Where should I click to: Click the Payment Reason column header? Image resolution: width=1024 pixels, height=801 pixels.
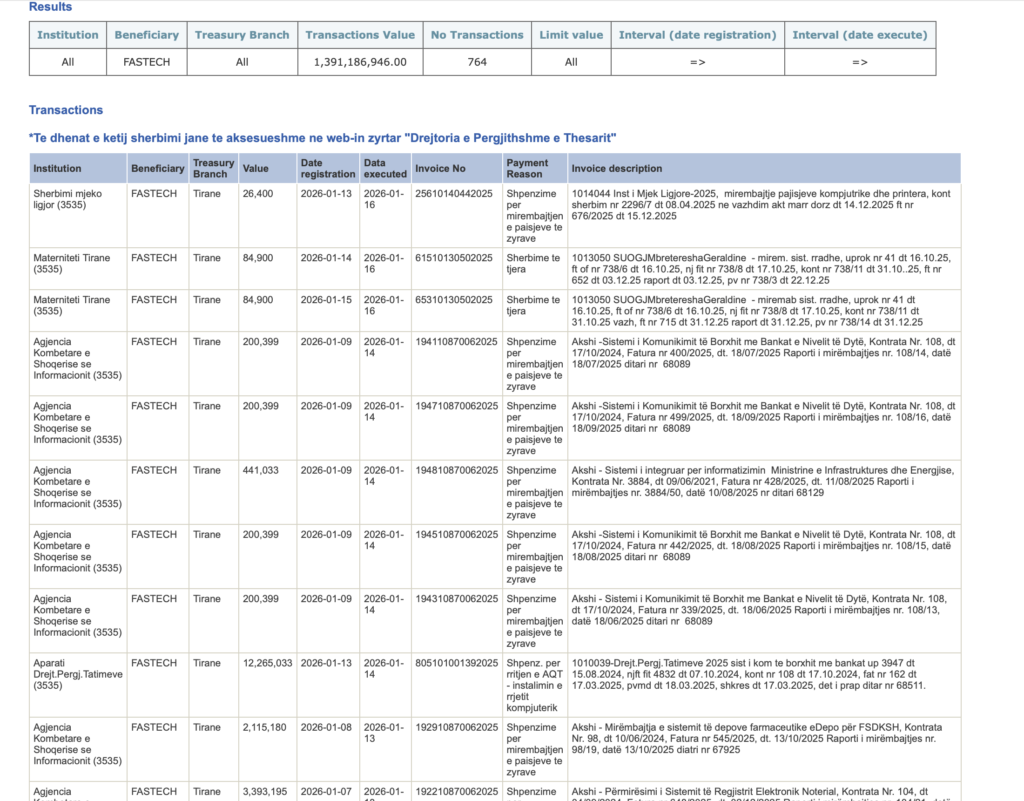527,168
